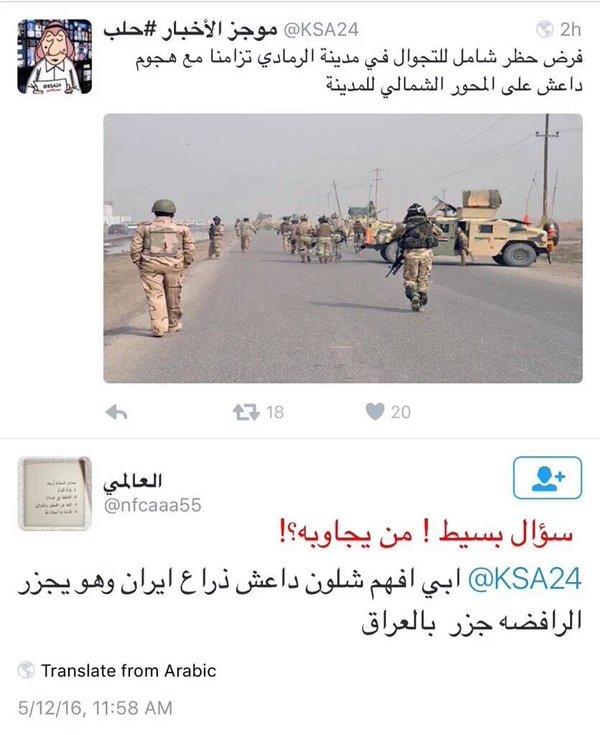Tap the globe icon beside 2h

click(545, 30)
